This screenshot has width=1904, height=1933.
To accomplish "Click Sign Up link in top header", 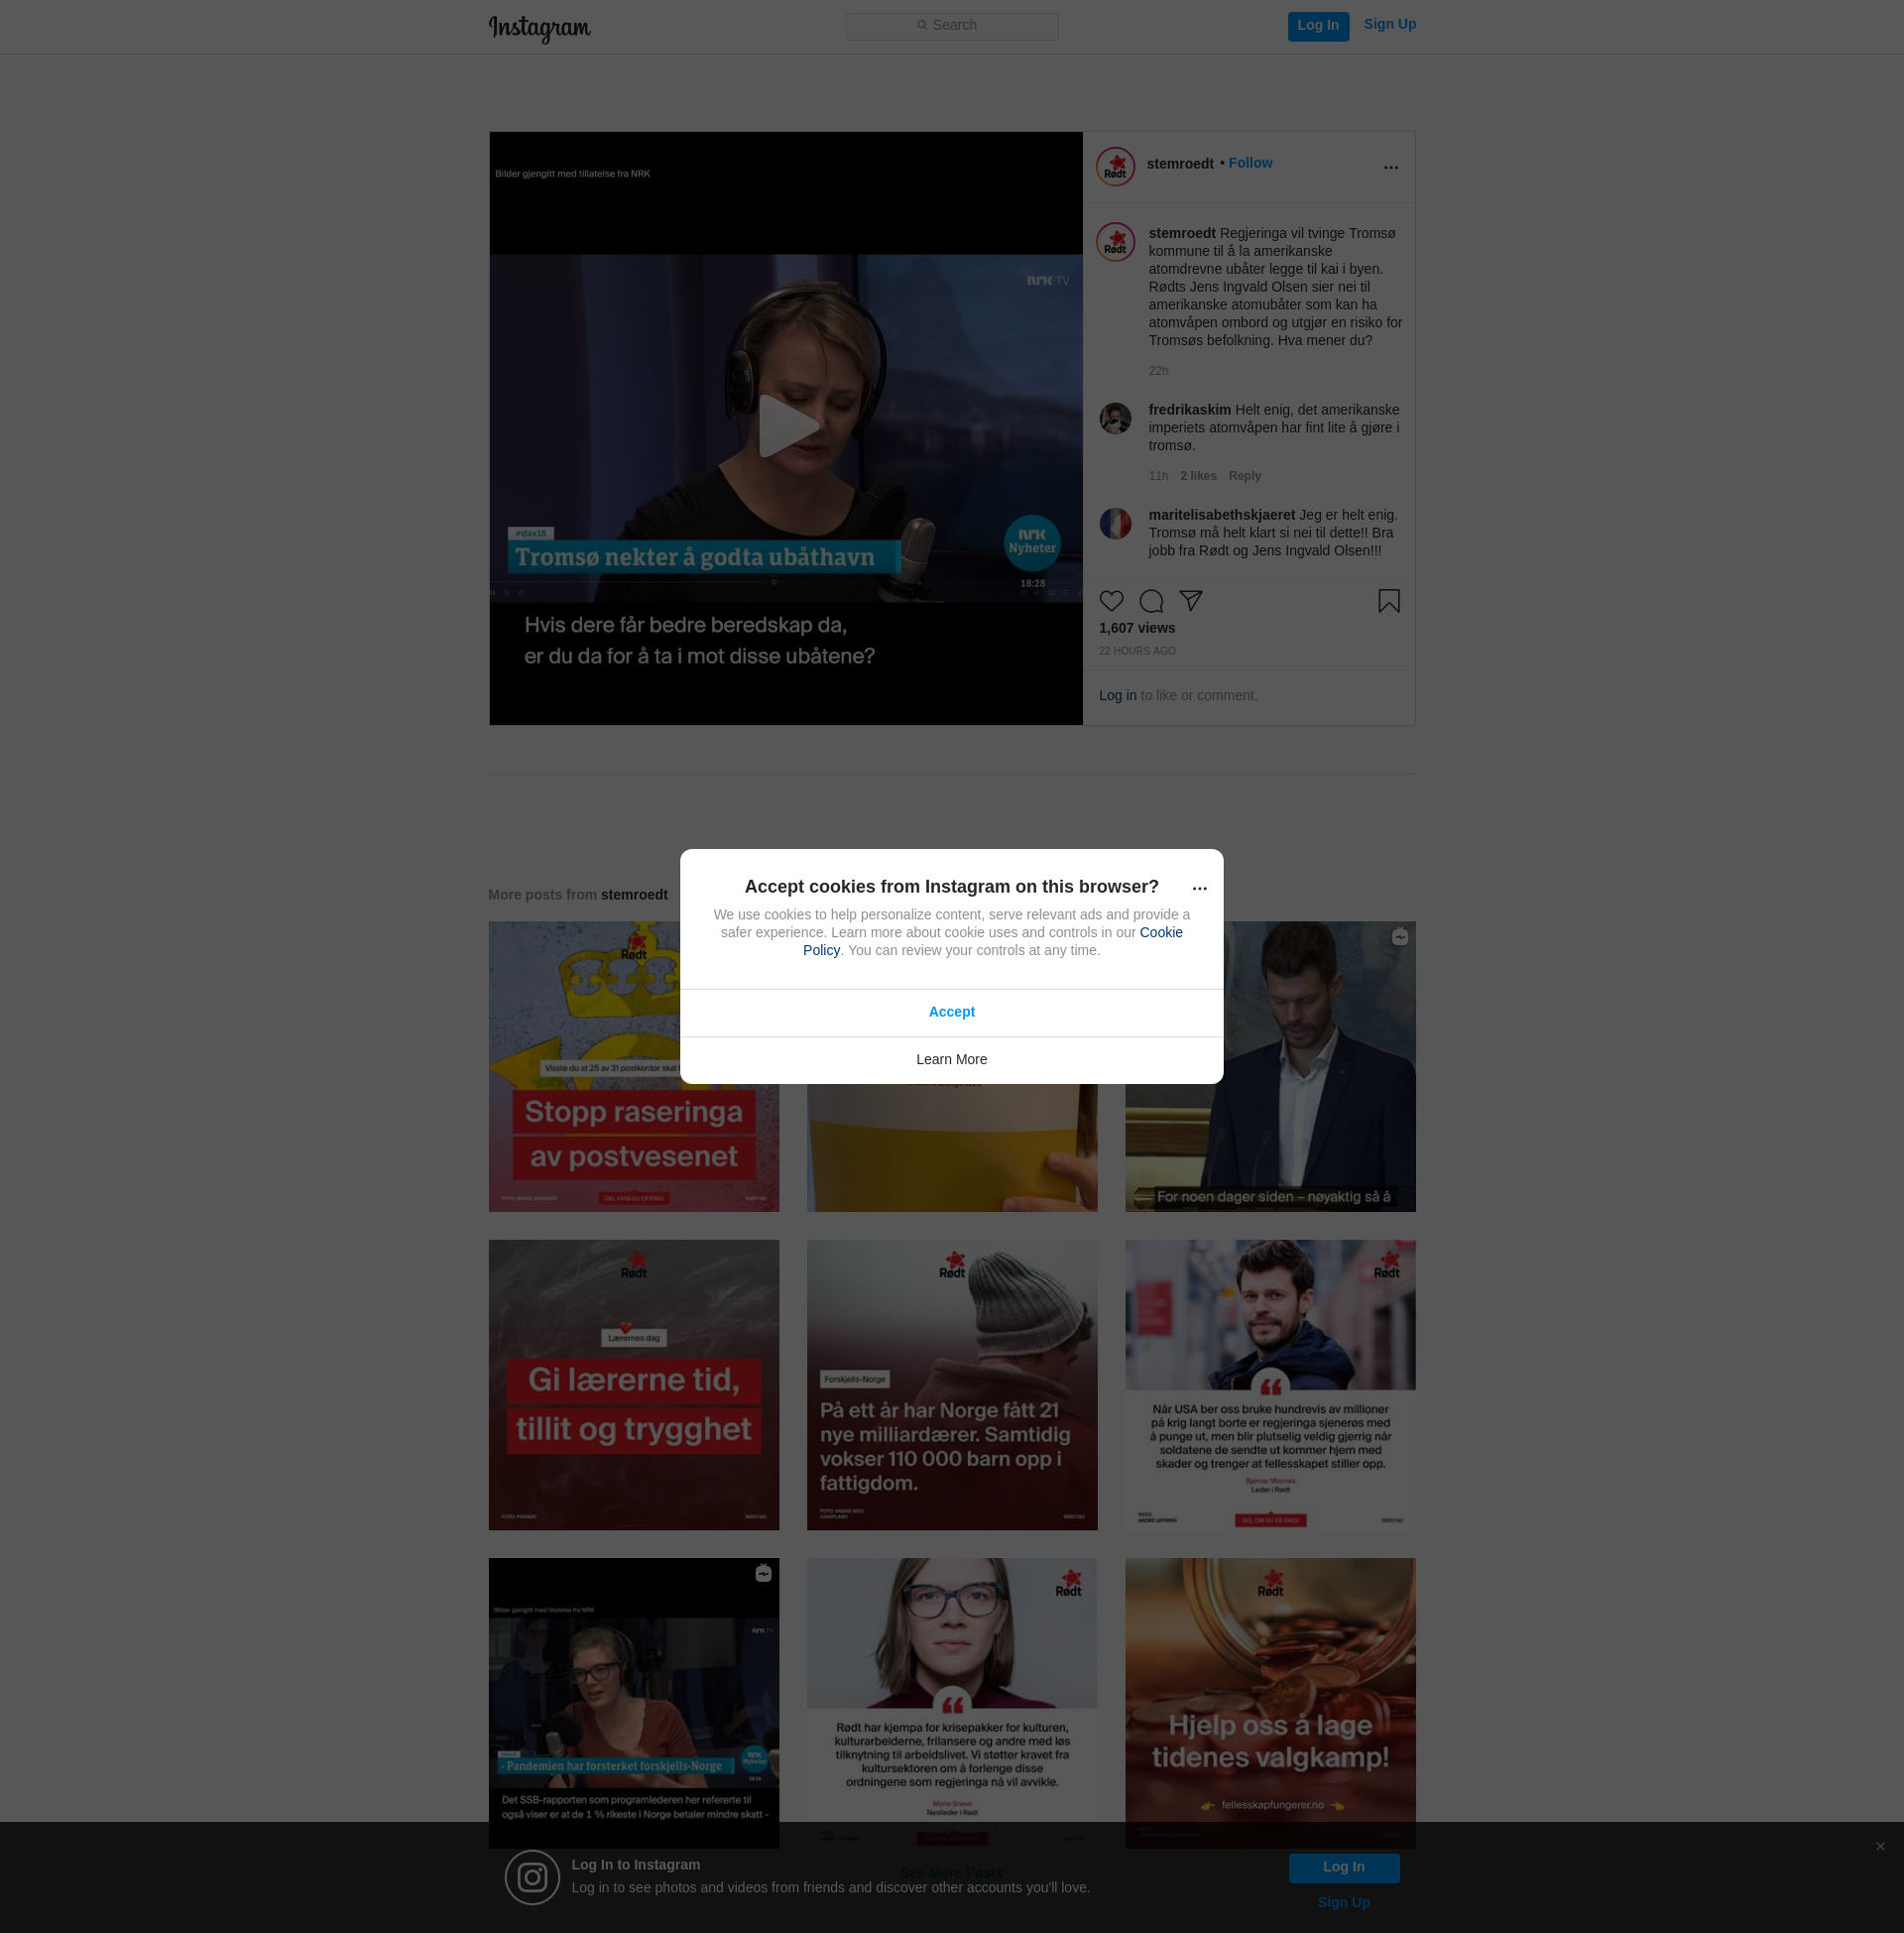I will [x=1389, y=25].
